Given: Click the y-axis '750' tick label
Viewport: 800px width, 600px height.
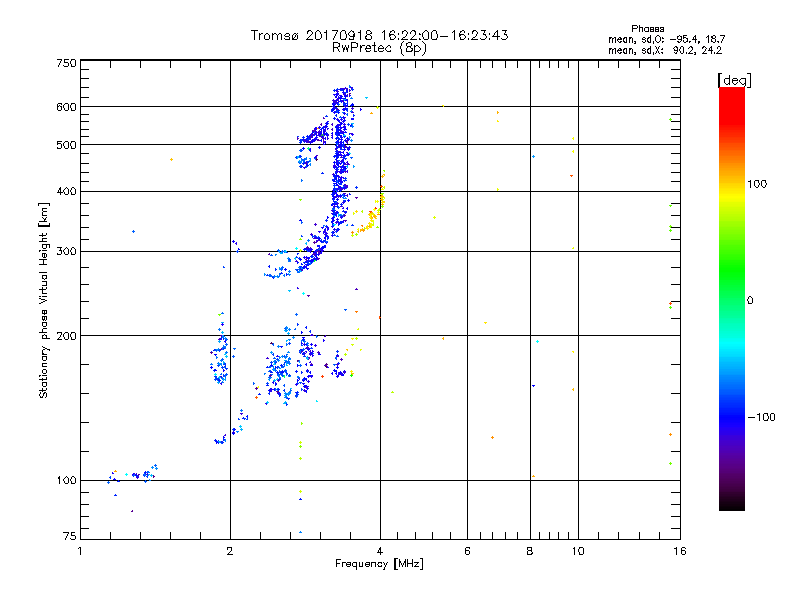Looking at the screenshot, I should (66, 63).
